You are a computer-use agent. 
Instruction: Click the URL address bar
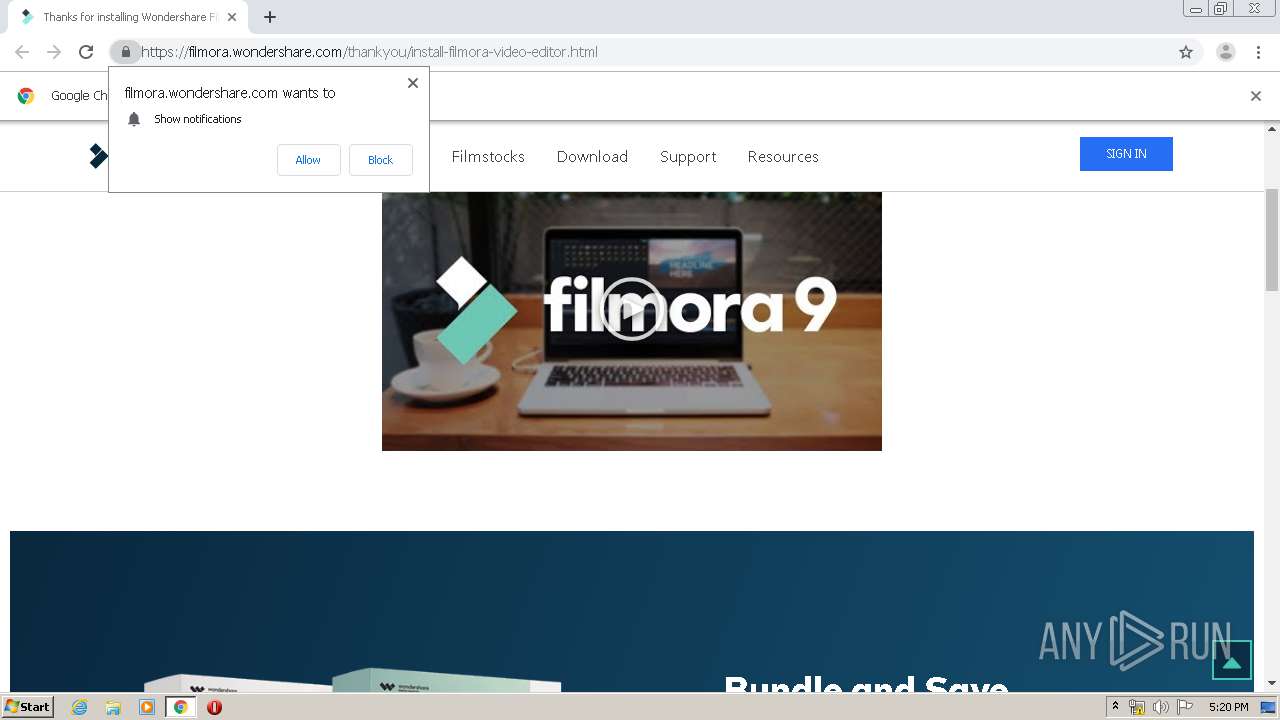(x=656, y=52)
